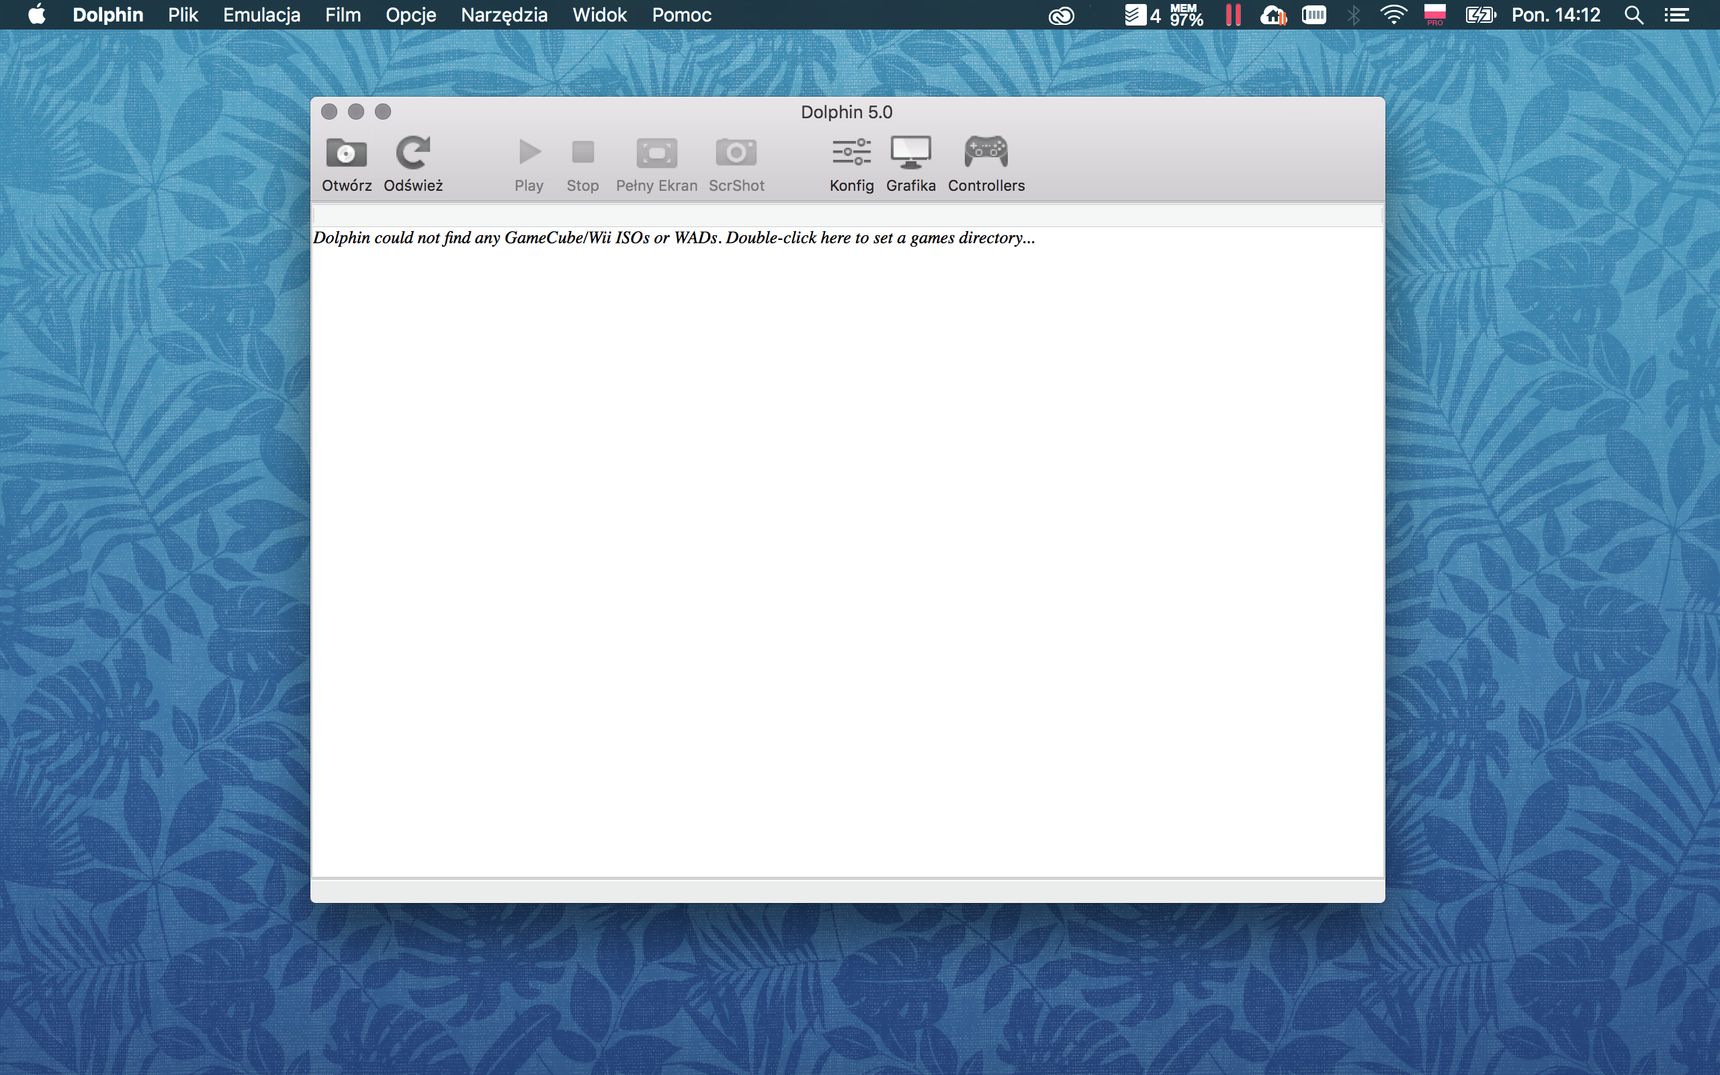Open Spotlight search magnifier
The height and width of the screenshot is (1075, 1720).
tap(1634, 15)
